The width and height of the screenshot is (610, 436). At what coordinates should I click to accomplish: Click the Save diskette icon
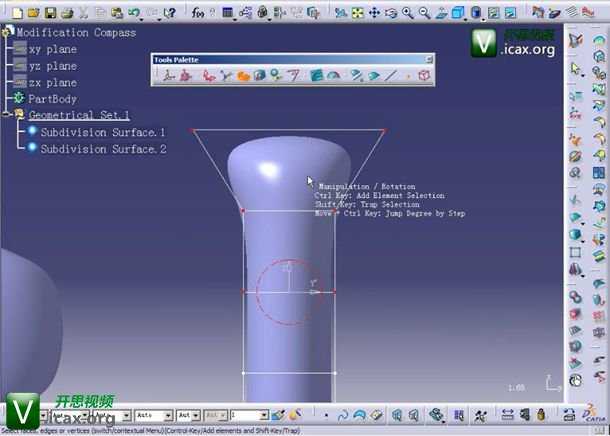point(50,13)
